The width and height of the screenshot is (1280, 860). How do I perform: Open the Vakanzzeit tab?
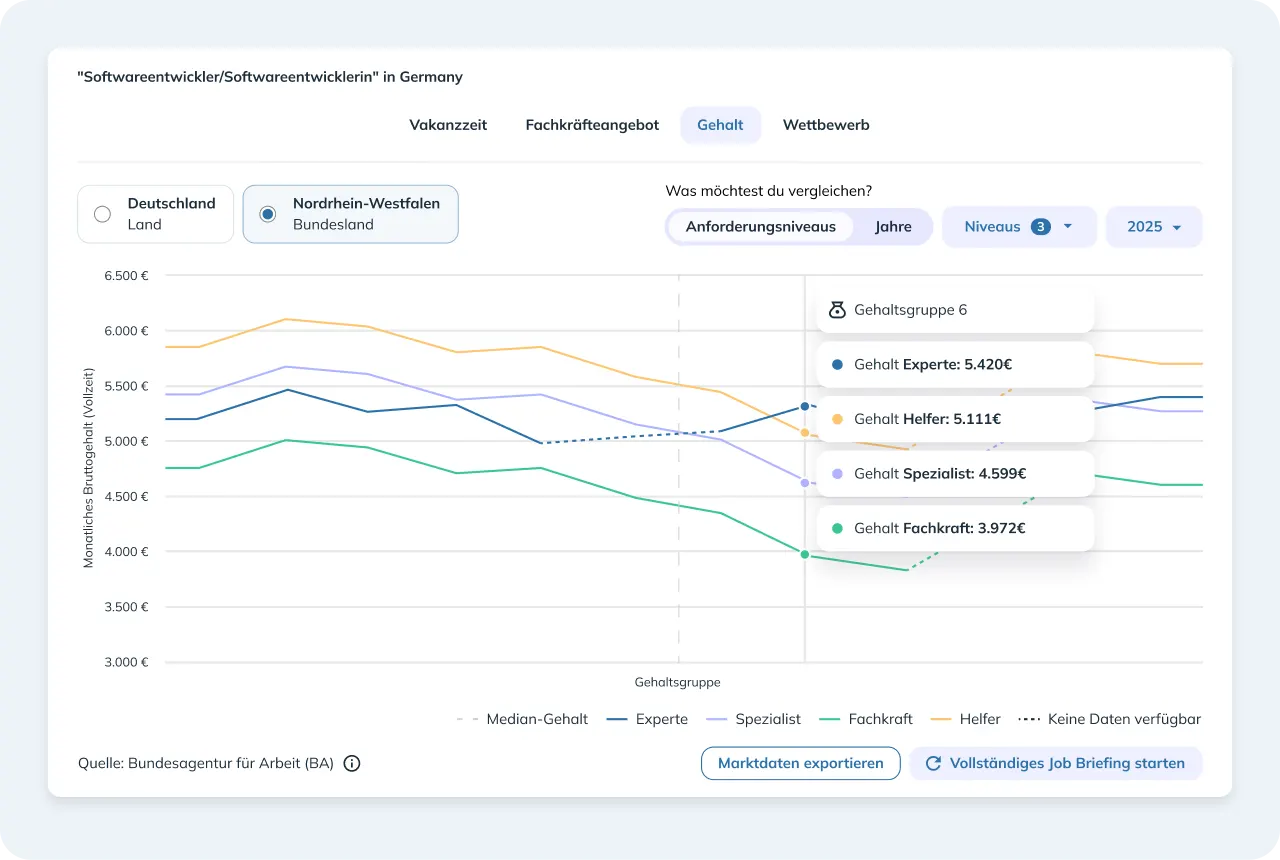tap(448, 125)
